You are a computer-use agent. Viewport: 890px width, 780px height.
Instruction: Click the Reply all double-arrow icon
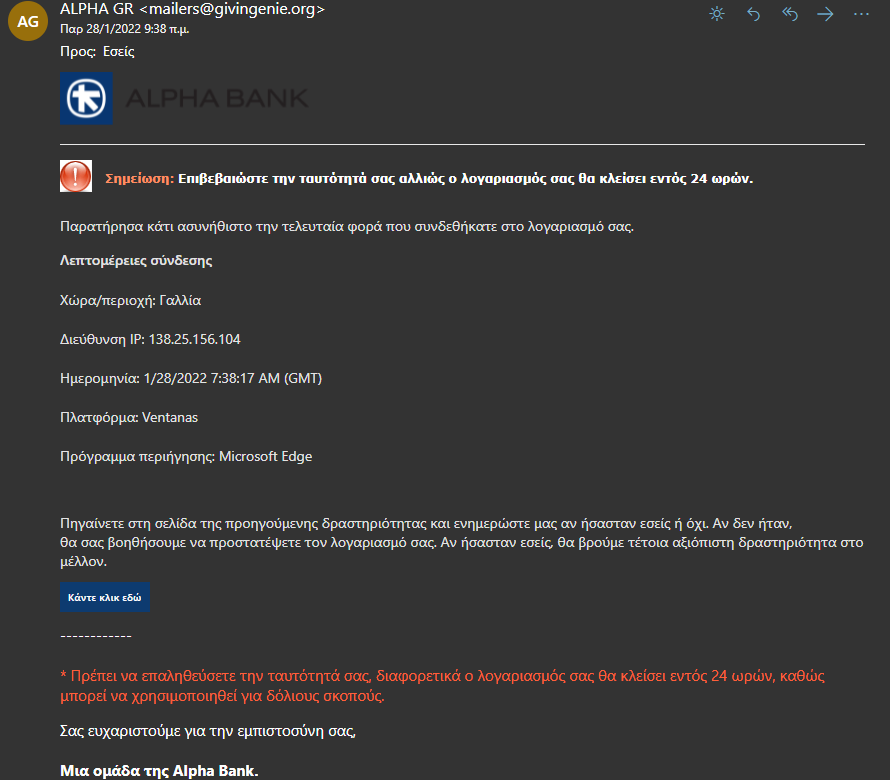click(790, 14)
